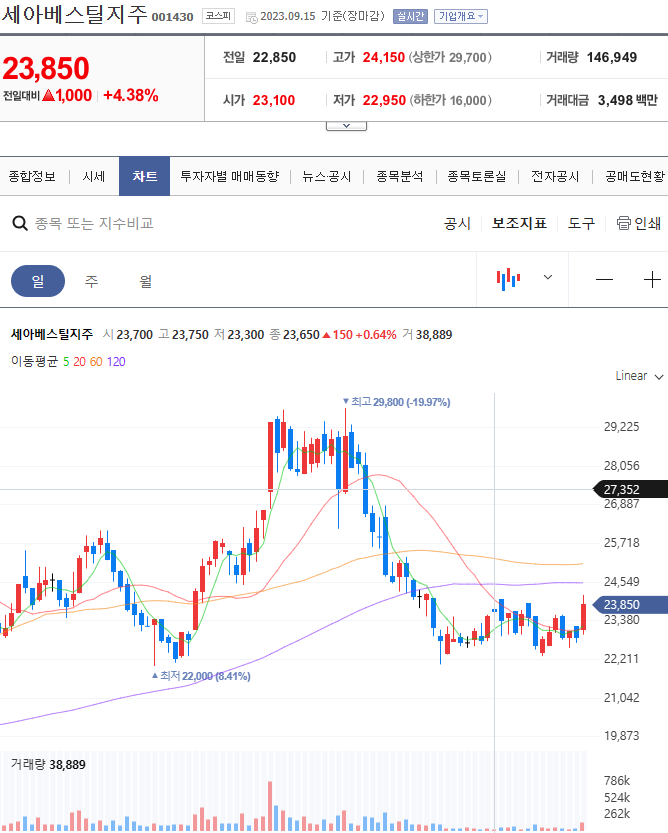
Task: Switch chart to 주 weekly period
Action: pos(91,280)
